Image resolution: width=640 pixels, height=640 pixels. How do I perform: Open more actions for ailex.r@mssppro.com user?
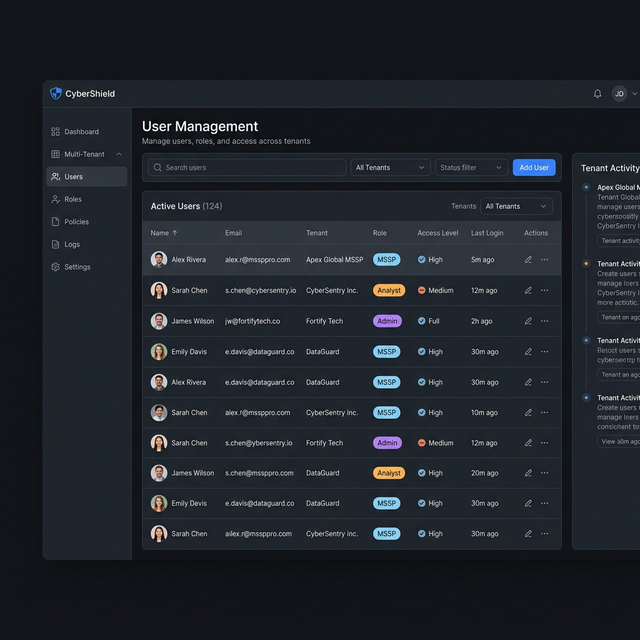tap(544, 533)
